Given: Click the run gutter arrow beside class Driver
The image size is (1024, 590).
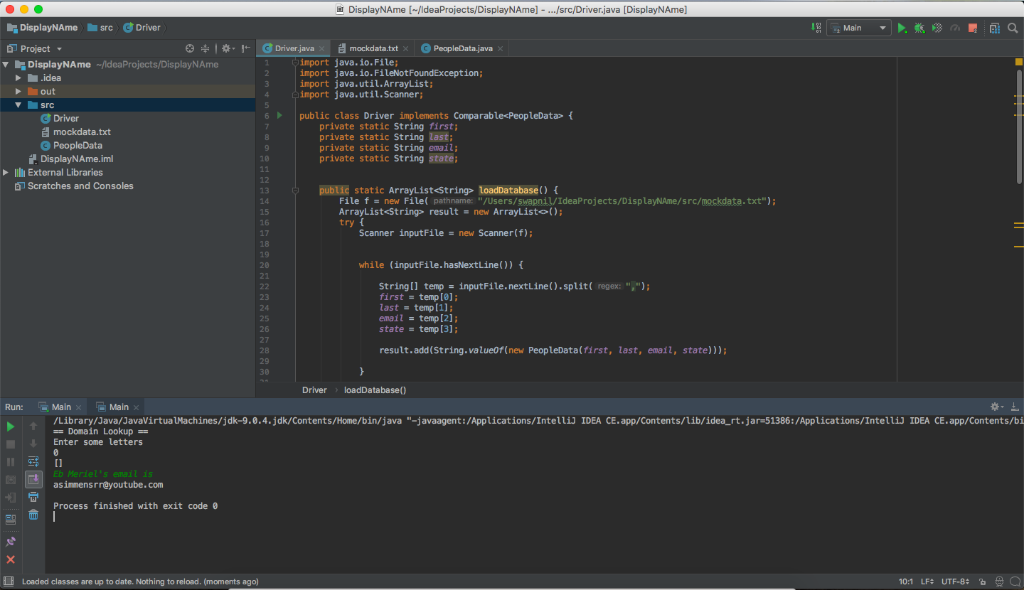Looking at the screenshot, I should (280, 116).
